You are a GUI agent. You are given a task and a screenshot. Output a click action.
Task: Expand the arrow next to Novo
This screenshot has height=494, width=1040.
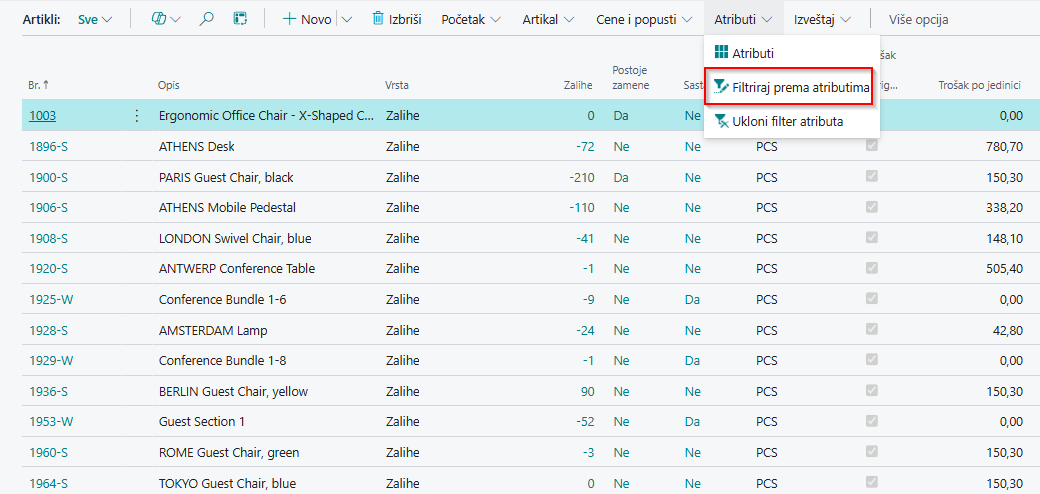[x=347, y=19]
